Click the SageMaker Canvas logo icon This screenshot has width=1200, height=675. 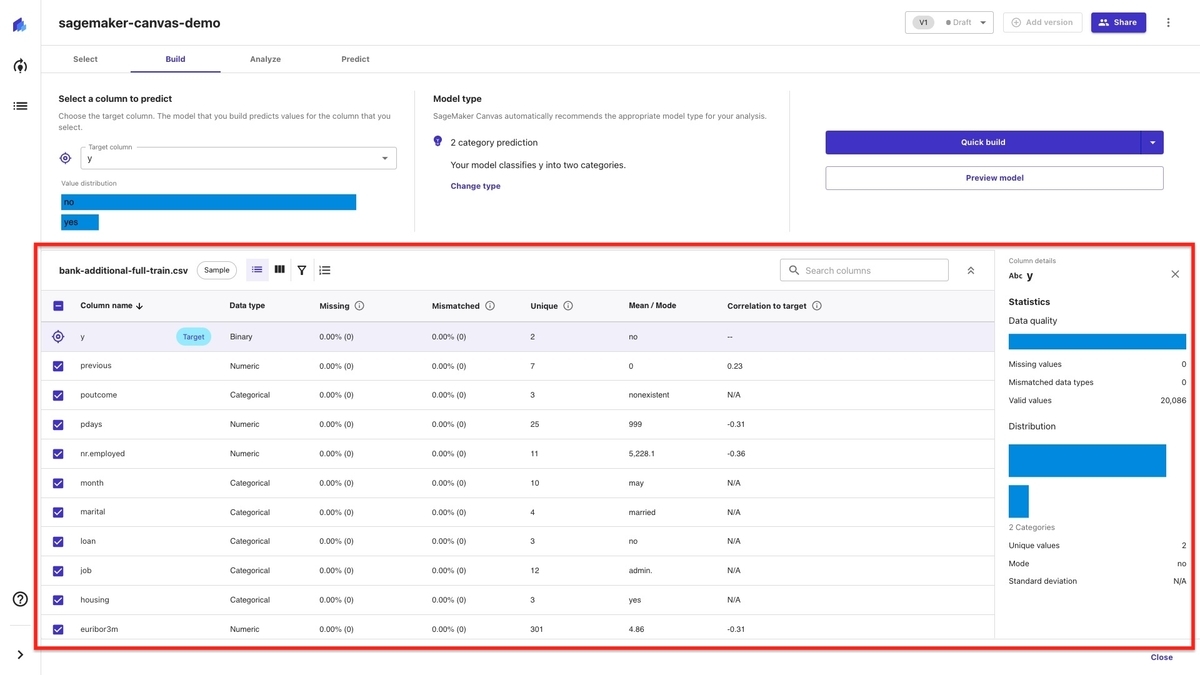click(x=20, y=24)
